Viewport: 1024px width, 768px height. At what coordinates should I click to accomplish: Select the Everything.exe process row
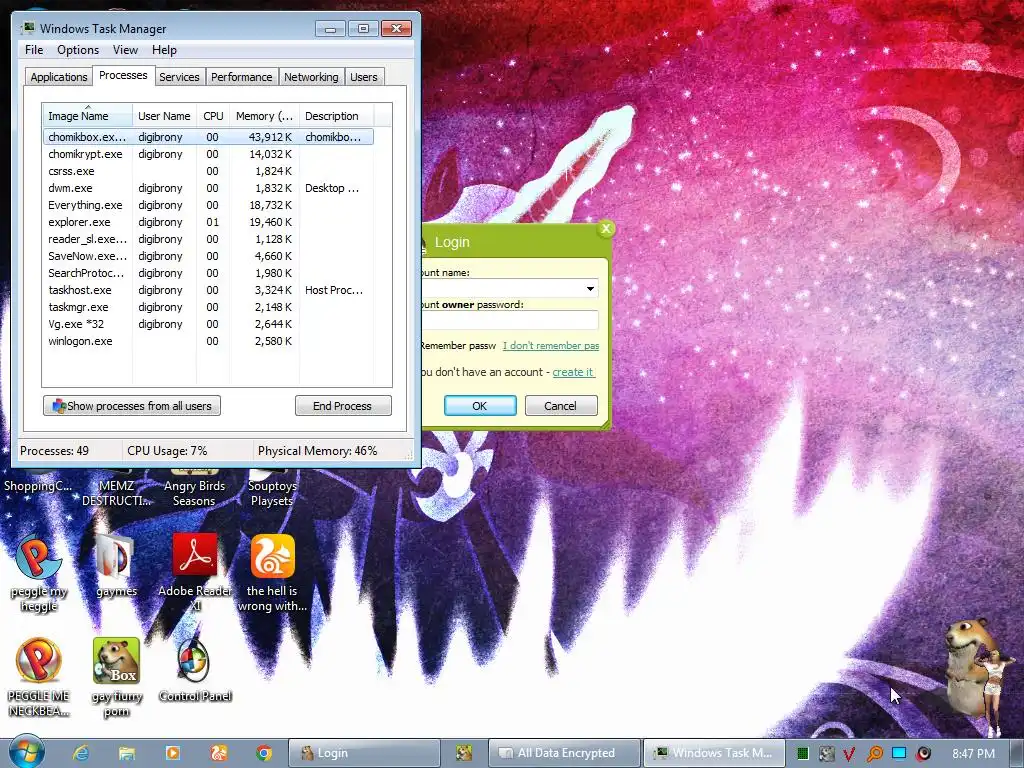pyautogui.click(x=208, y=205)
